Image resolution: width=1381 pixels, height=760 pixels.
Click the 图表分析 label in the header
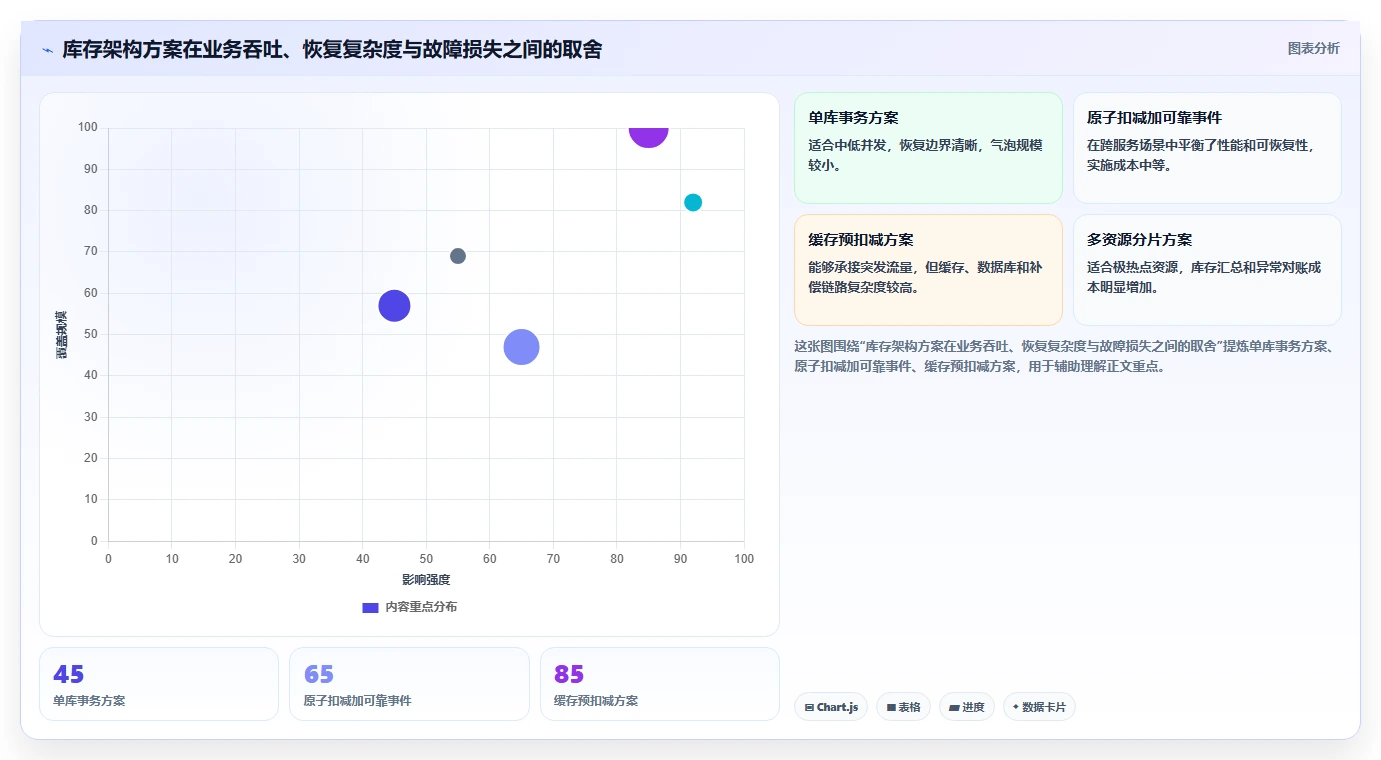[x=1313, y=49]
